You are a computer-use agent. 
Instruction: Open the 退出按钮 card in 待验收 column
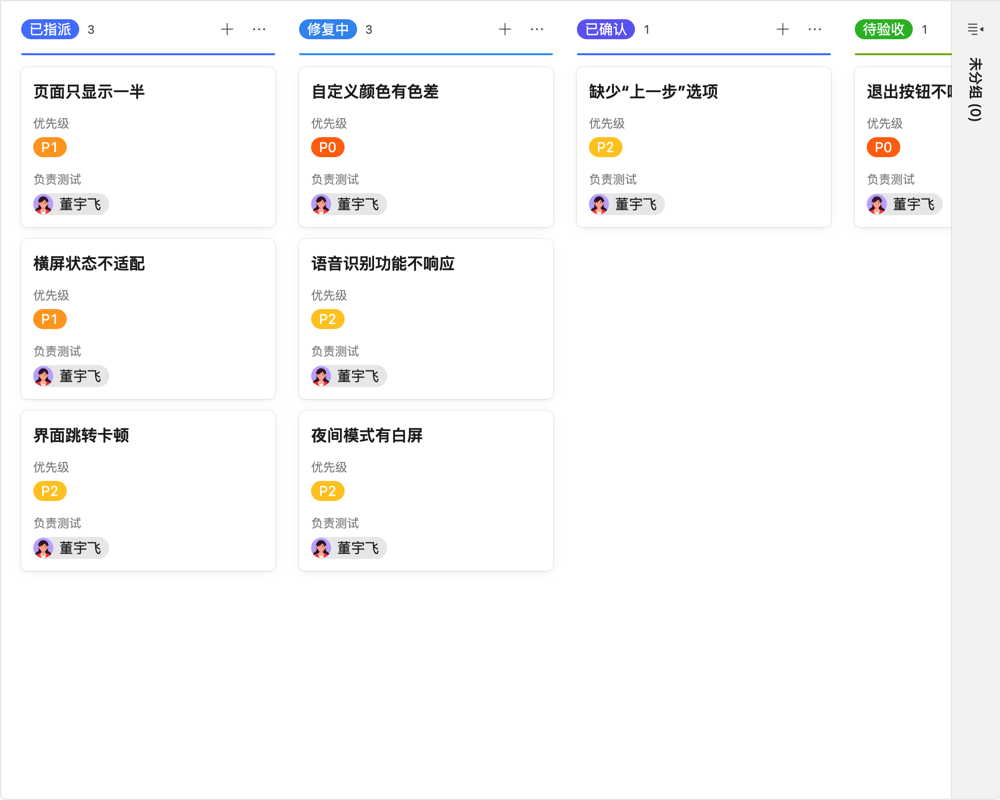coord(903,147)
